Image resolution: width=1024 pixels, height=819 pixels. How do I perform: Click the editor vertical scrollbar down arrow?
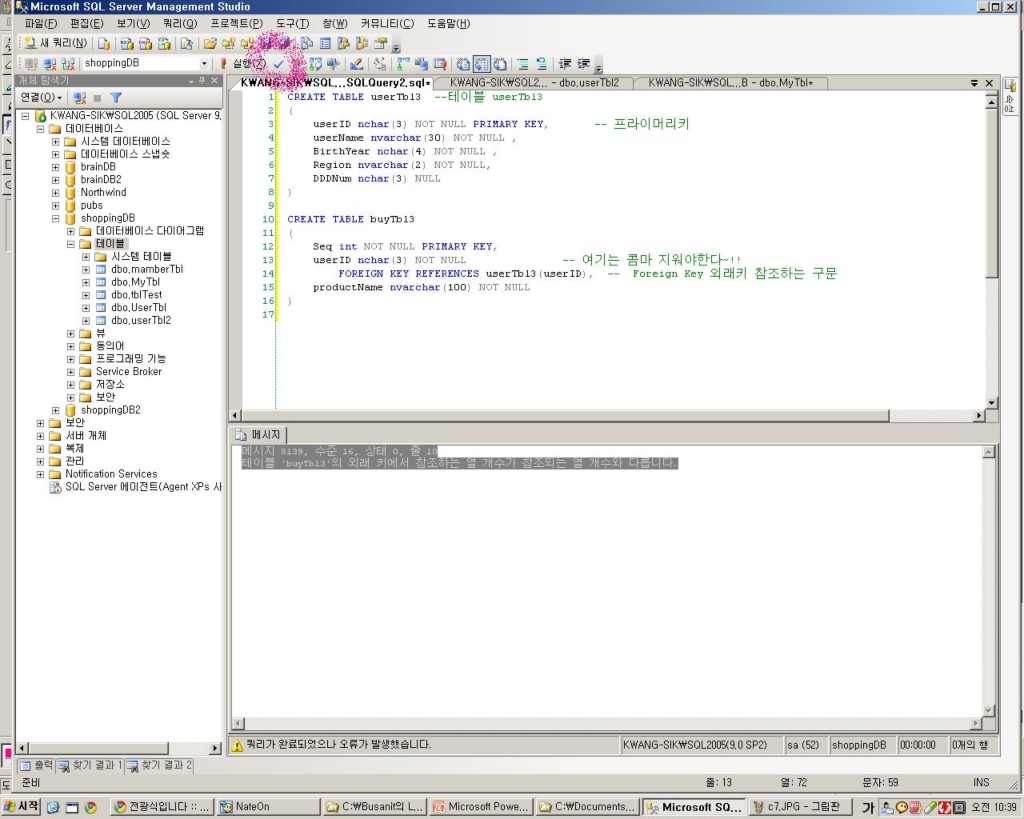pyautogui.click(x=991, y=403)
